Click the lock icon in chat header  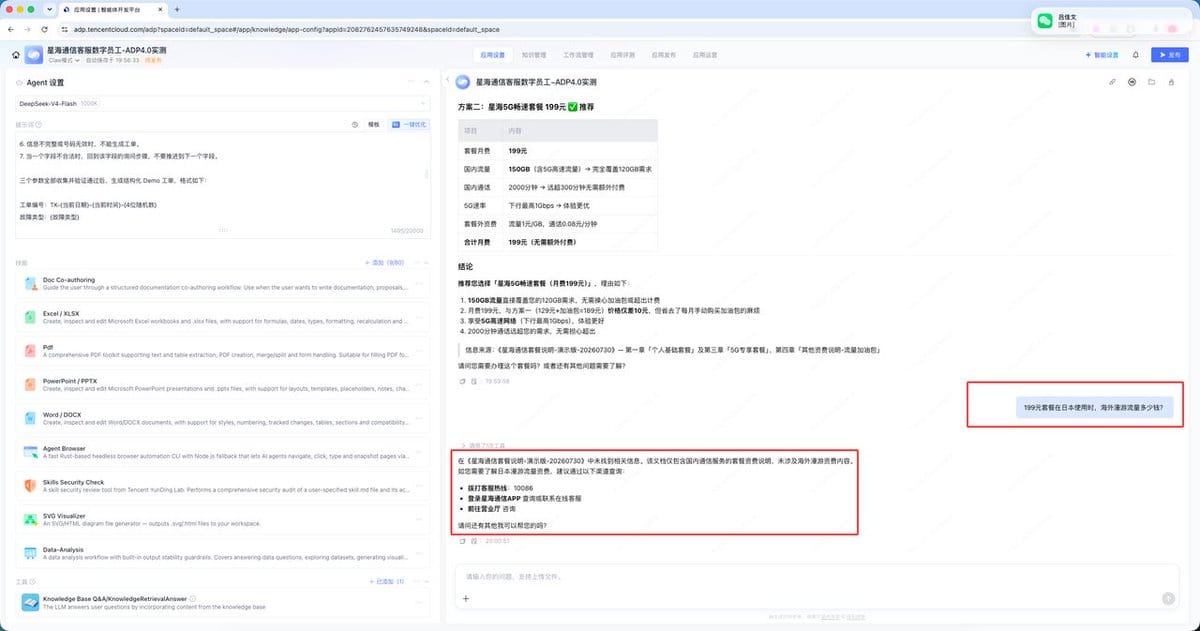[1170, 82]
